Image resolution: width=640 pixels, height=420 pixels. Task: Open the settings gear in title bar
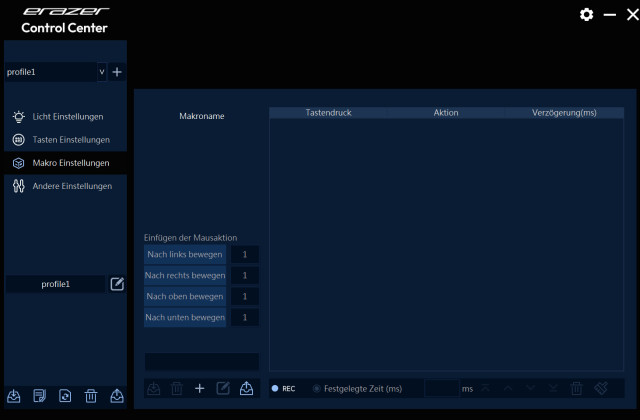587,15
